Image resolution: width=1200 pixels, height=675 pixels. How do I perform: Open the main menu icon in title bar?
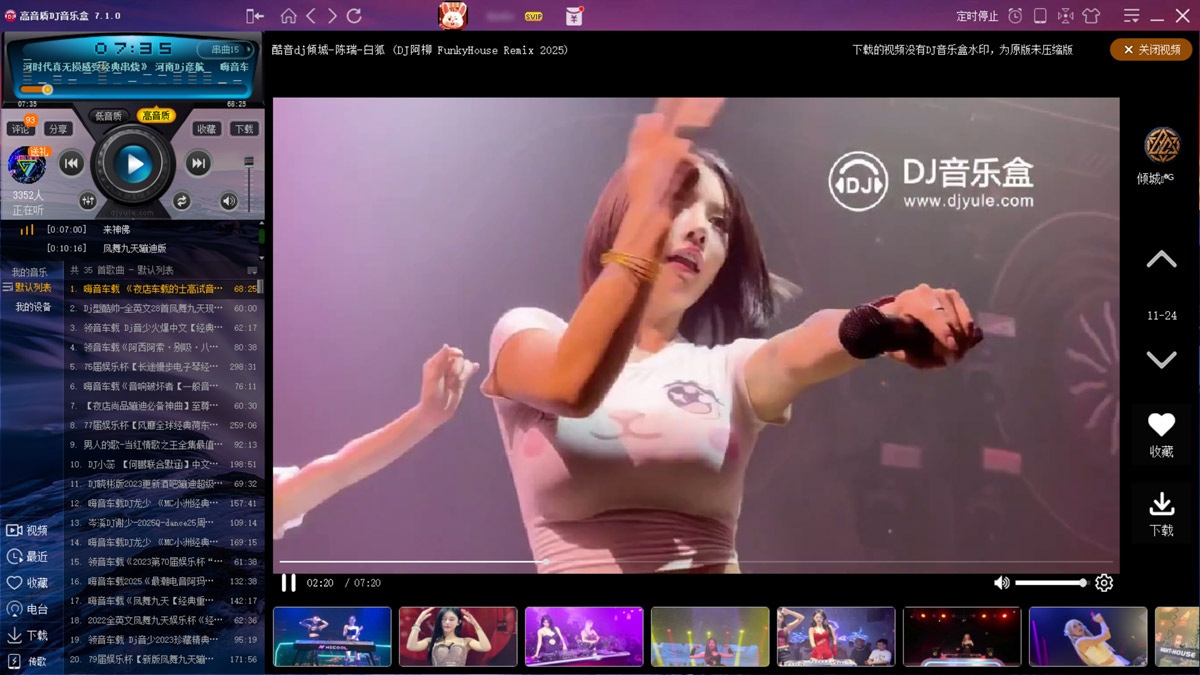pos(1131,16)
